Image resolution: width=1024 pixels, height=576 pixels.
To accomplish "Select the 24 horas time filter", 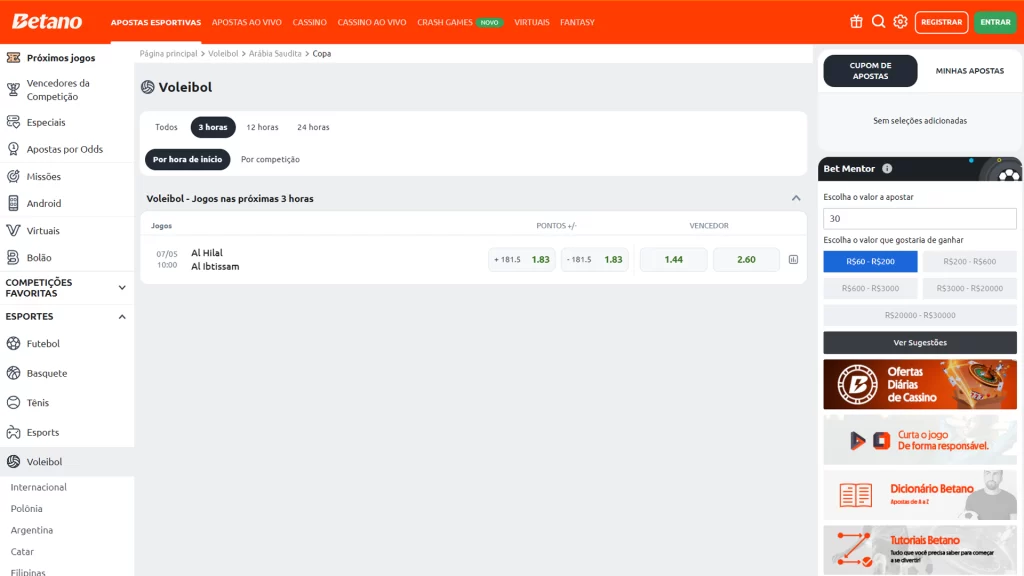I will (313, 127).
